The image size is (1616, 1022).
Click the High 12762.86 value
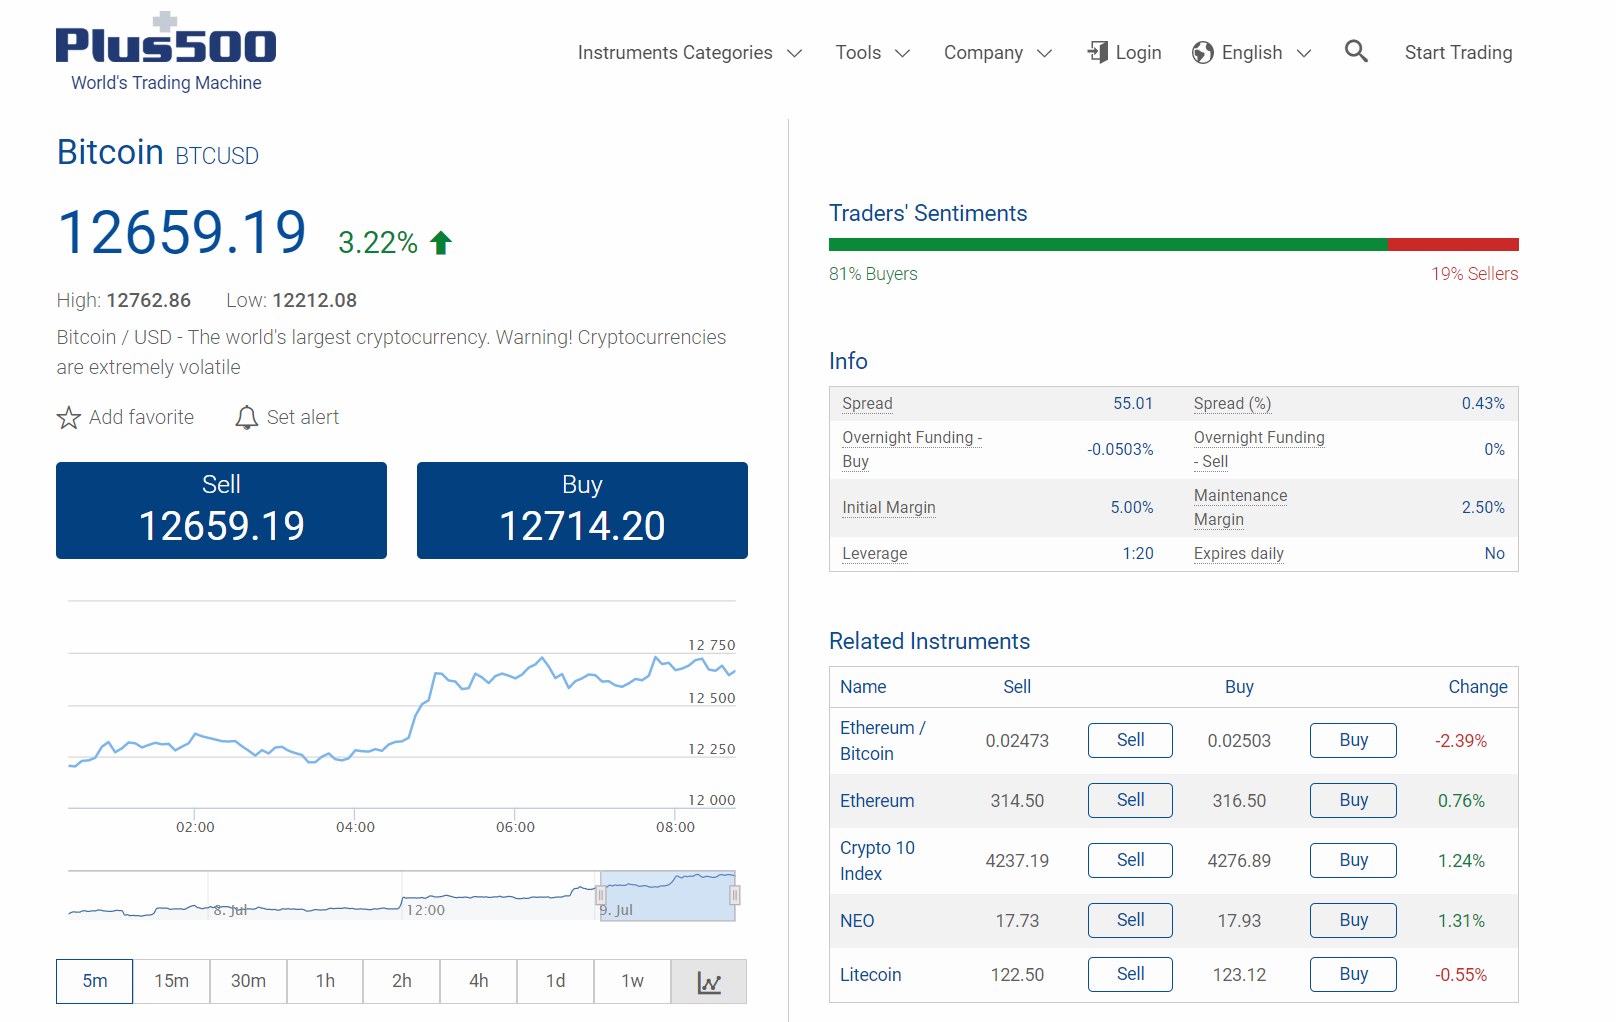tap(149, 300)
